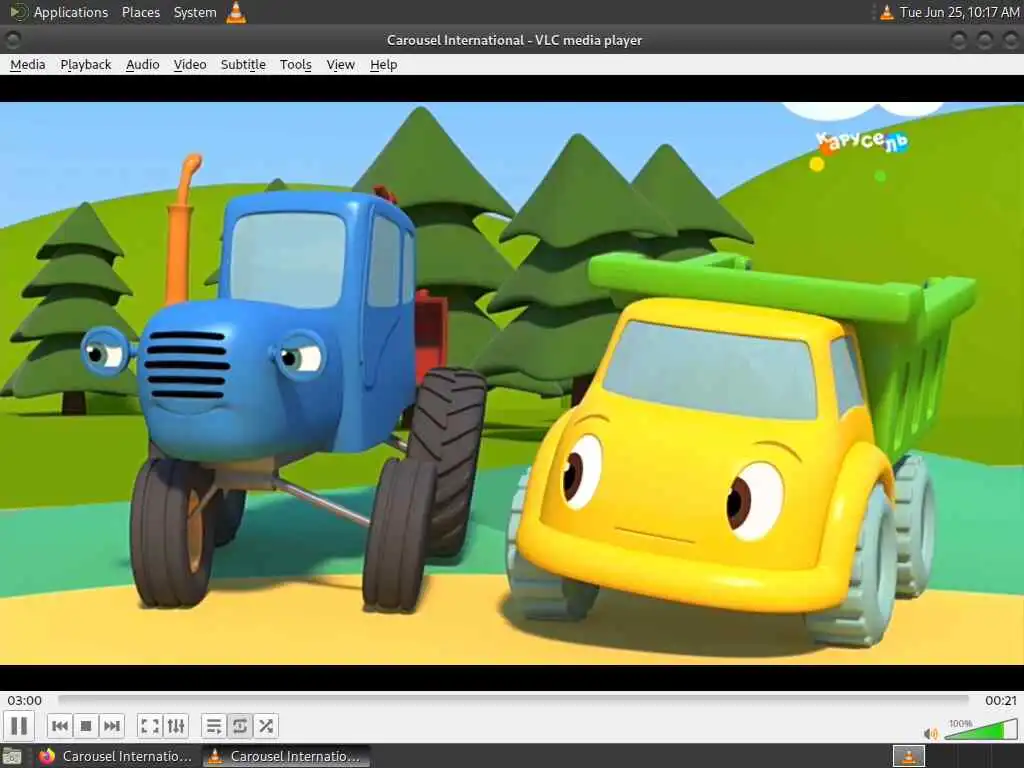Toggle the playlist view
1024x768 pixels.
[x=214, y=726]
